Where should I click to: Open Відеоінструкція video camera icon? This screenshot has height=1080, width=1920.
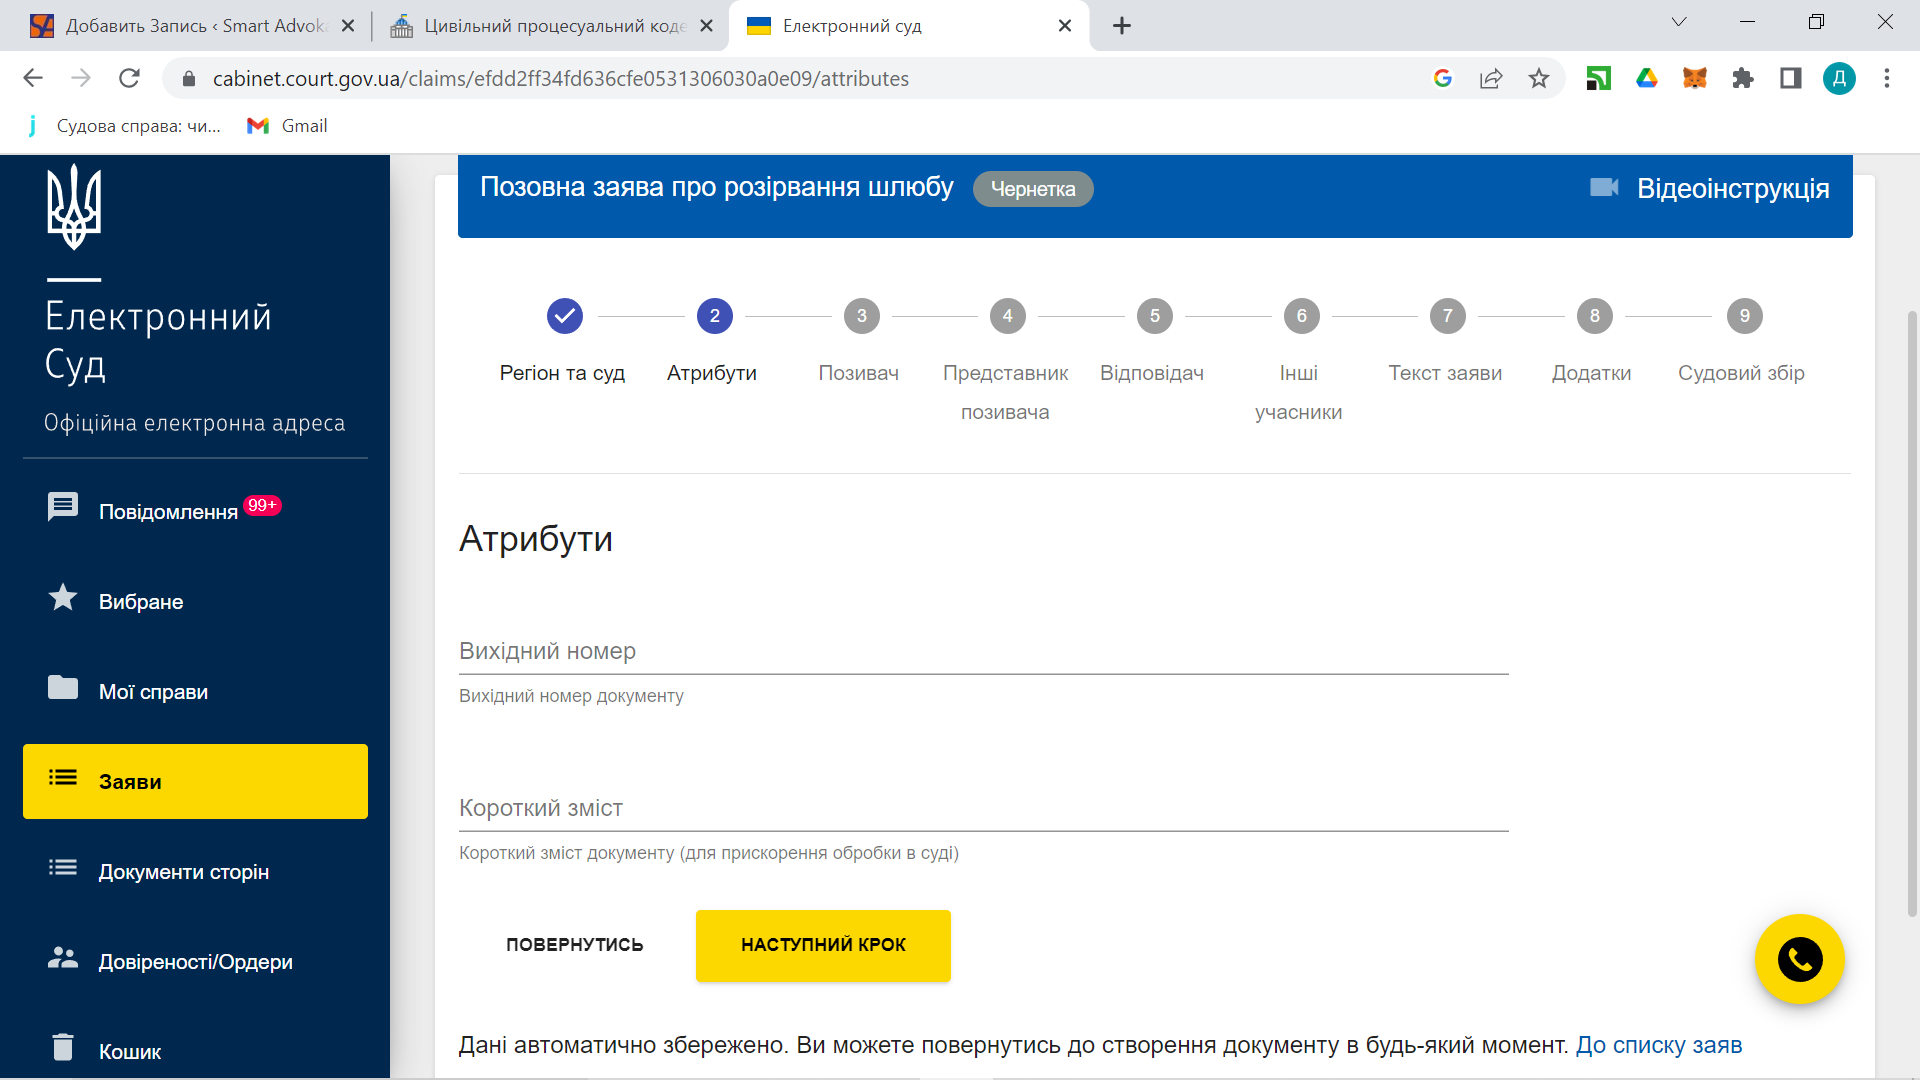coord(1604,187)
